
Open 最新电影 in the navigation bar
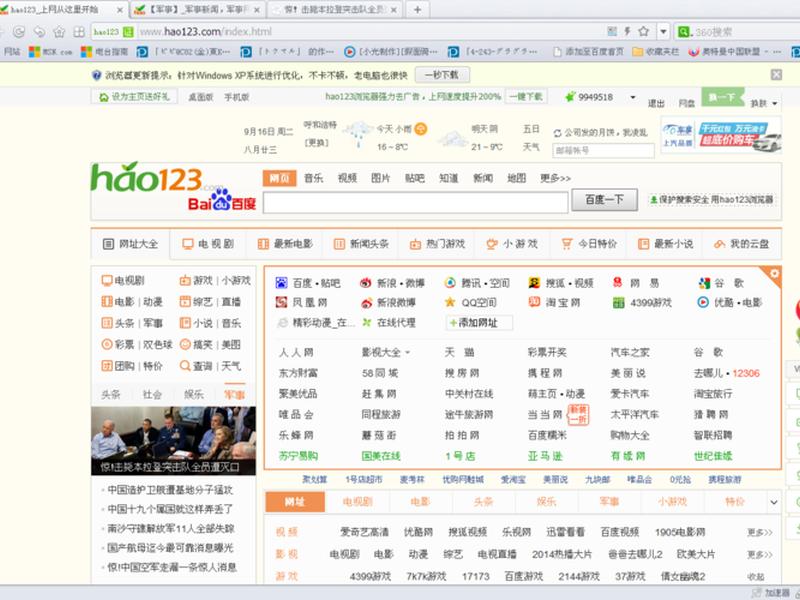(285, 244)
